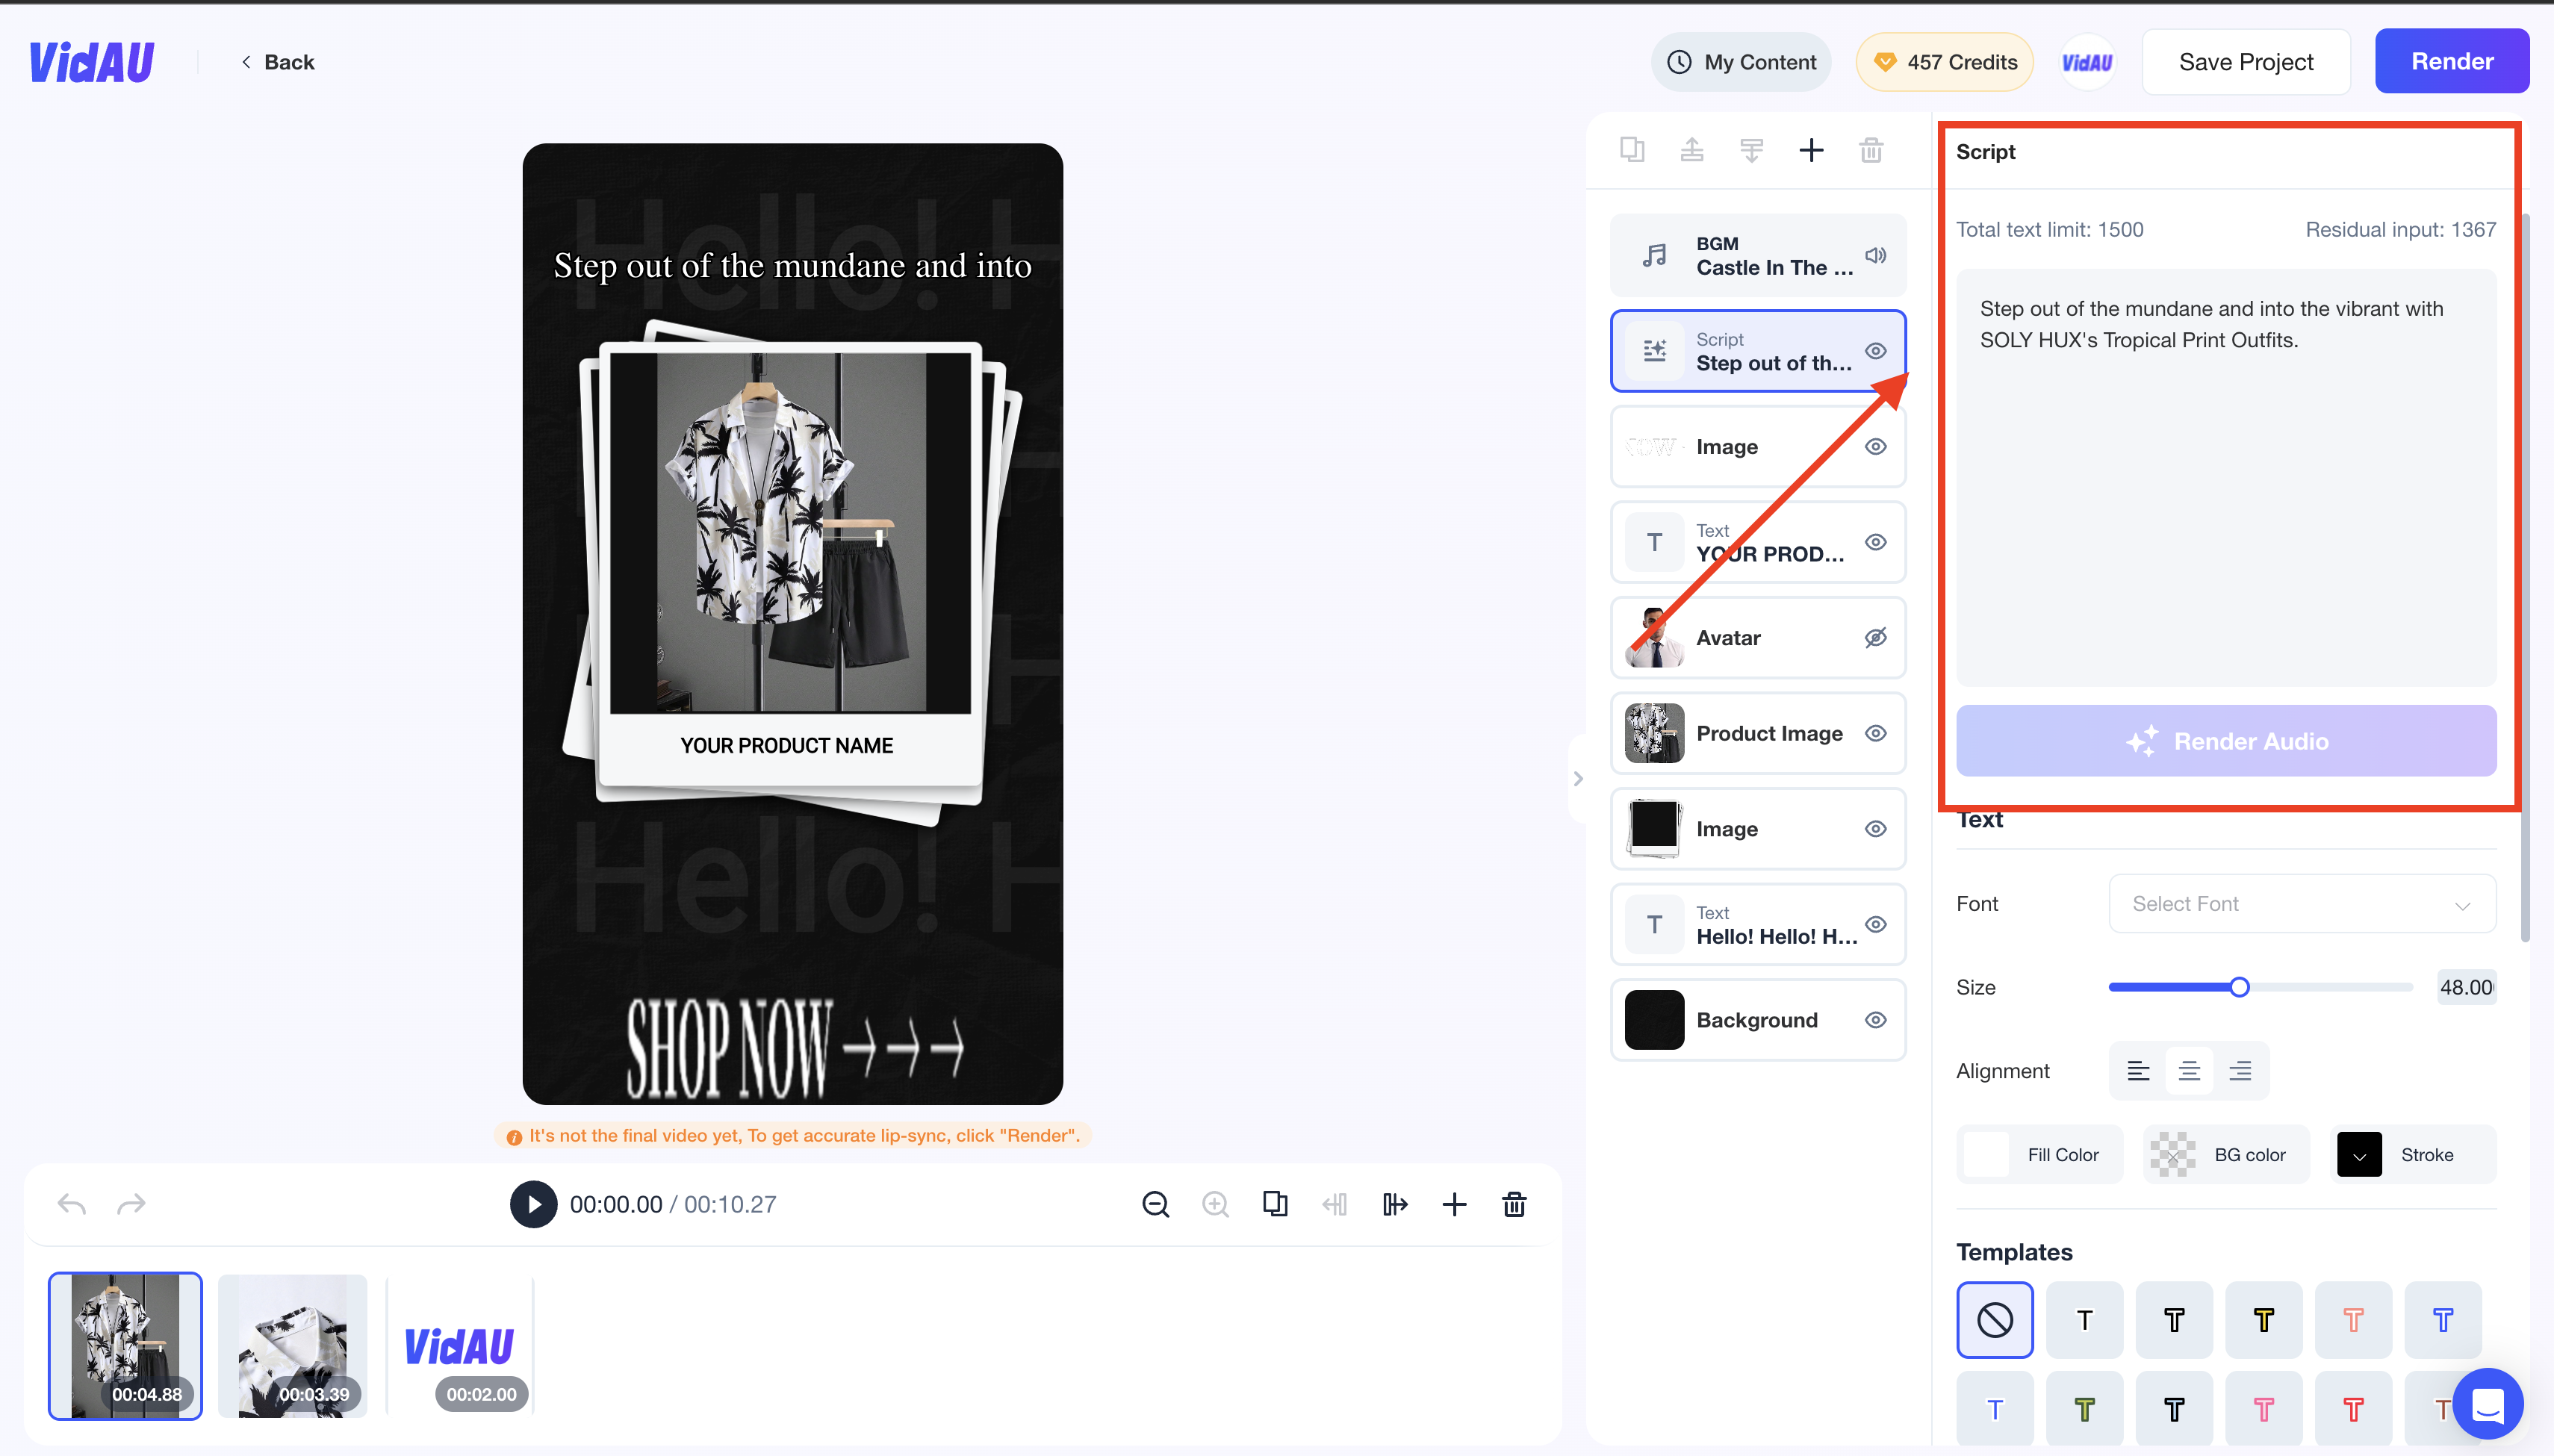Image resolution: width=2554 pixels, height=1456 pixels.
Task: Select the add scene plus icon on timeline
Action: [1454, 1205]
